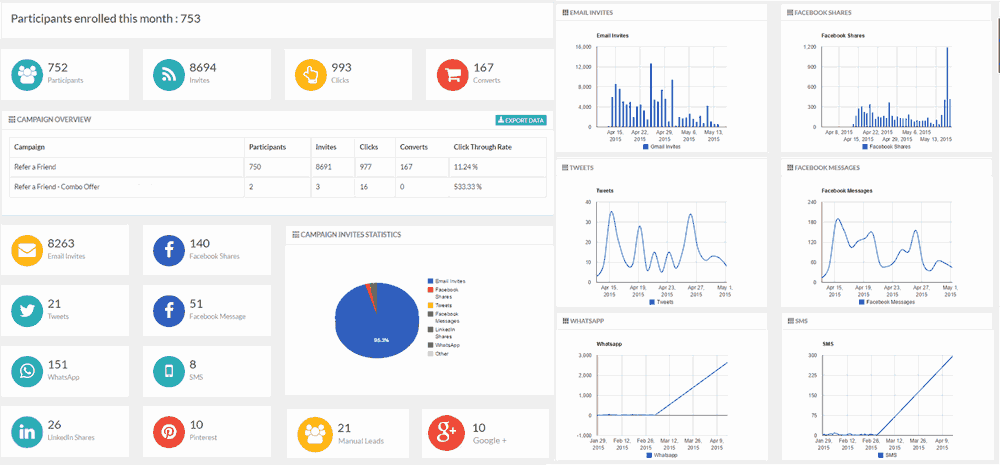Click the 'Tweets' line chart title
Screen dimensions: 1000x465
[x=604, y=191]
